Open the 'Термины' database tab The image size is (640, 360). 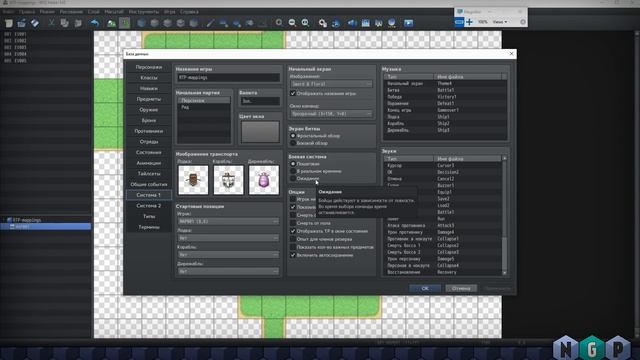[149, 227]
